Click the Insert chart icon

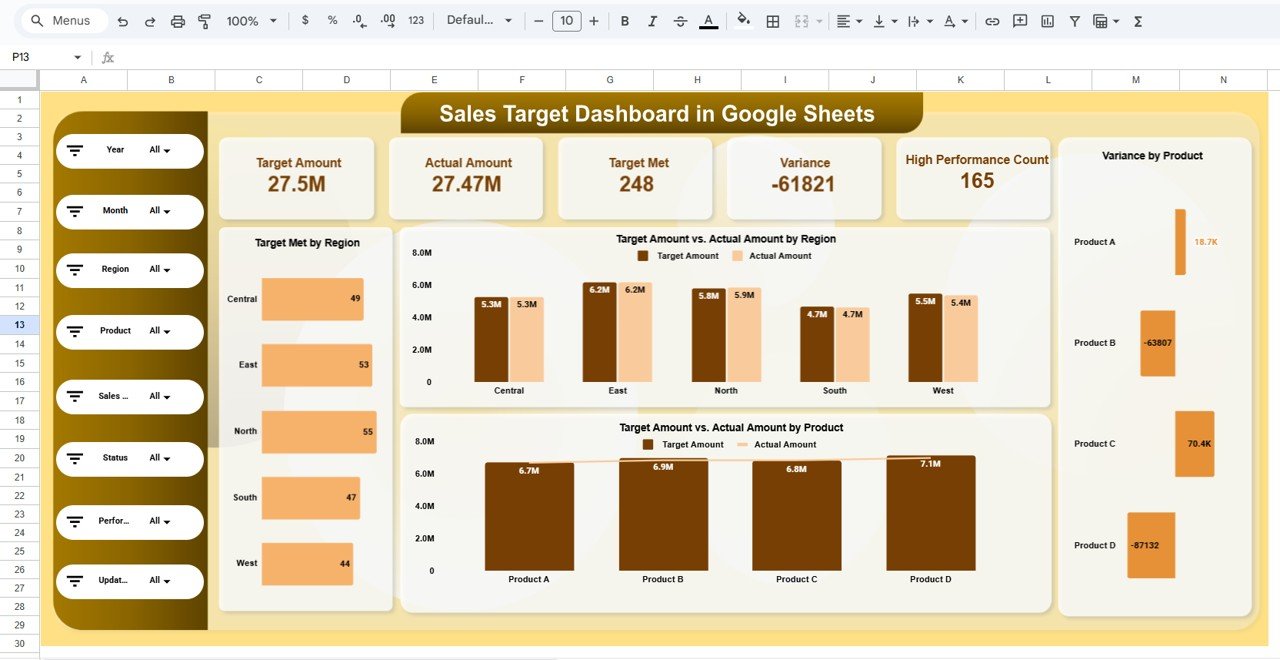[1046, 20]
